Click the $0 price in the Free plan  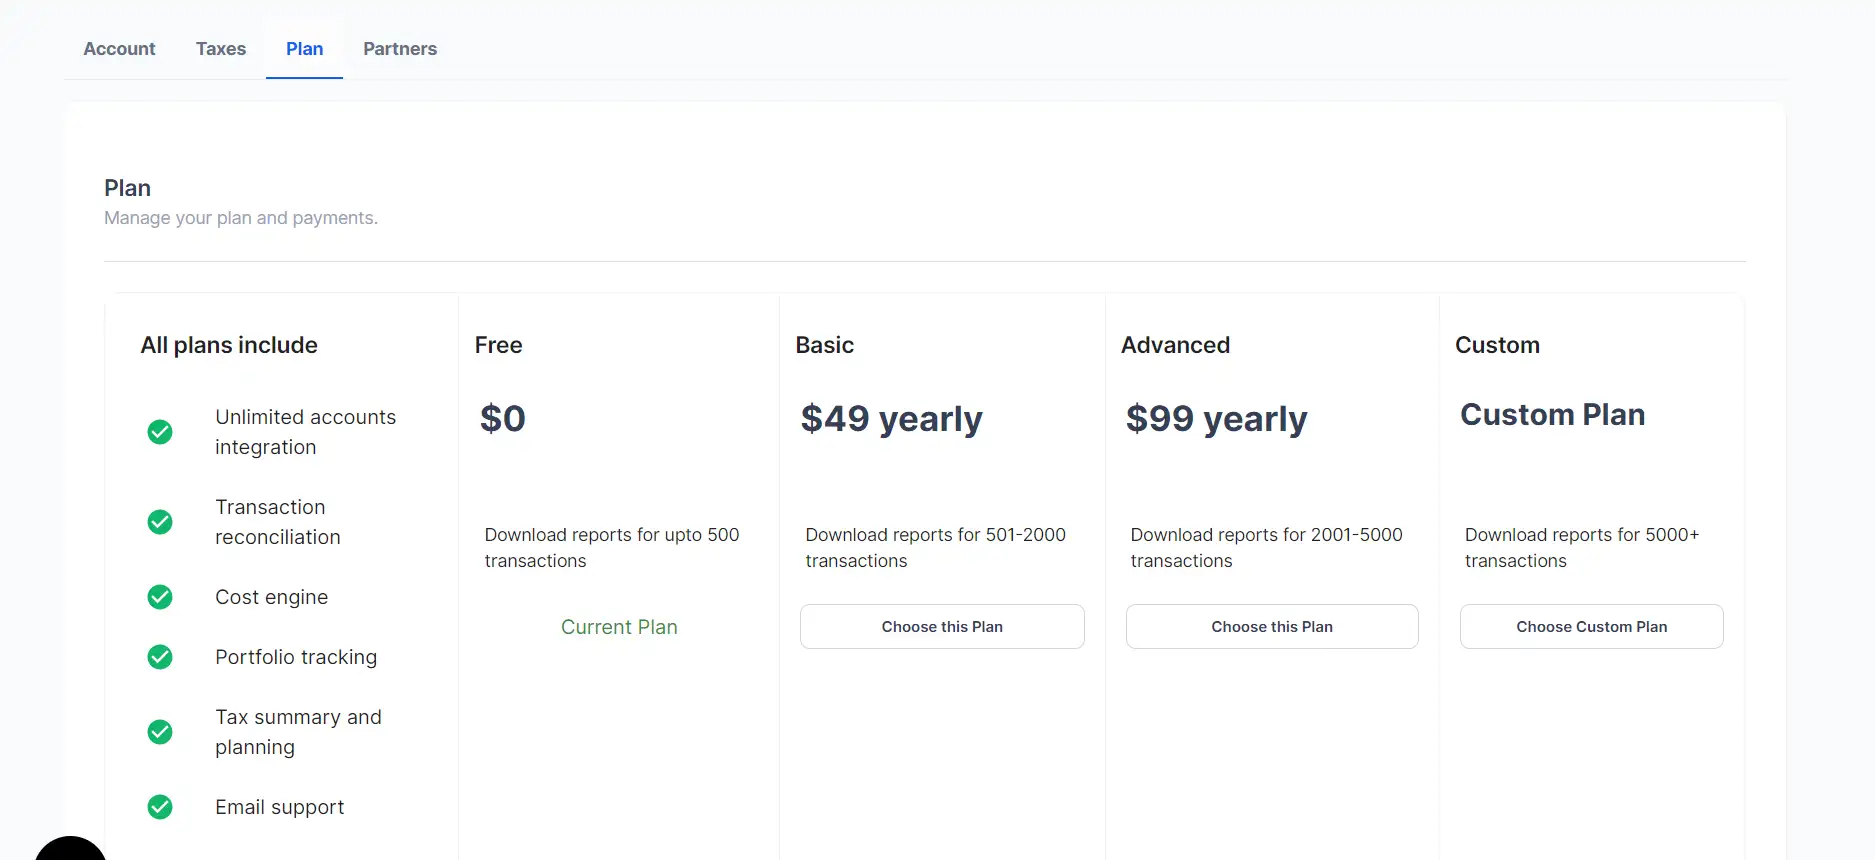point(503,419)
